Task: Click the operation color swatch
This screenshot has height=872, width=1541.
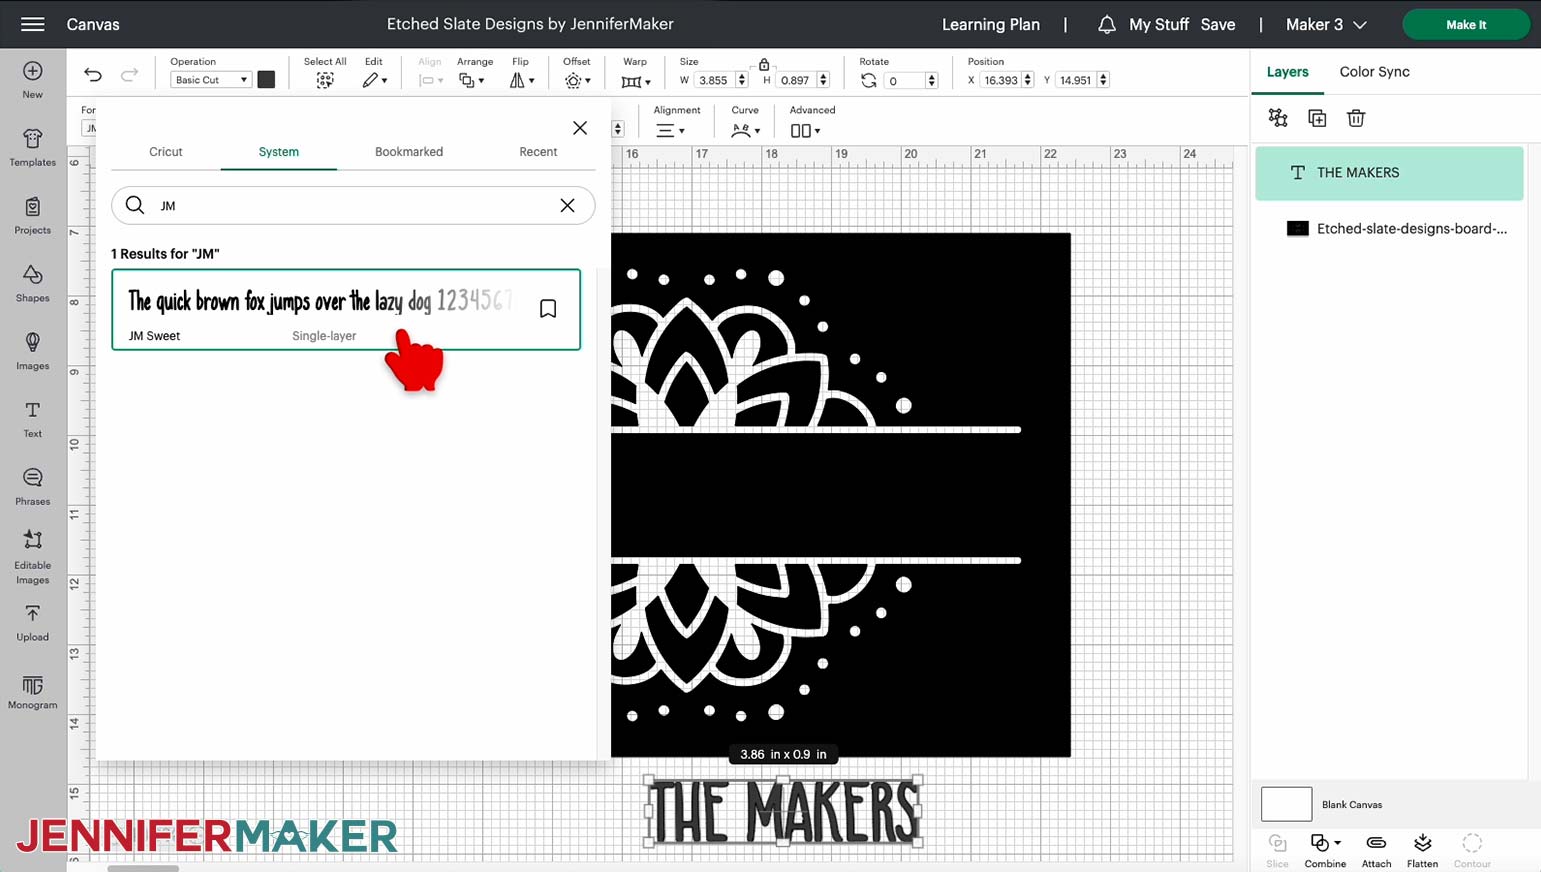Action: coord(266,80)
